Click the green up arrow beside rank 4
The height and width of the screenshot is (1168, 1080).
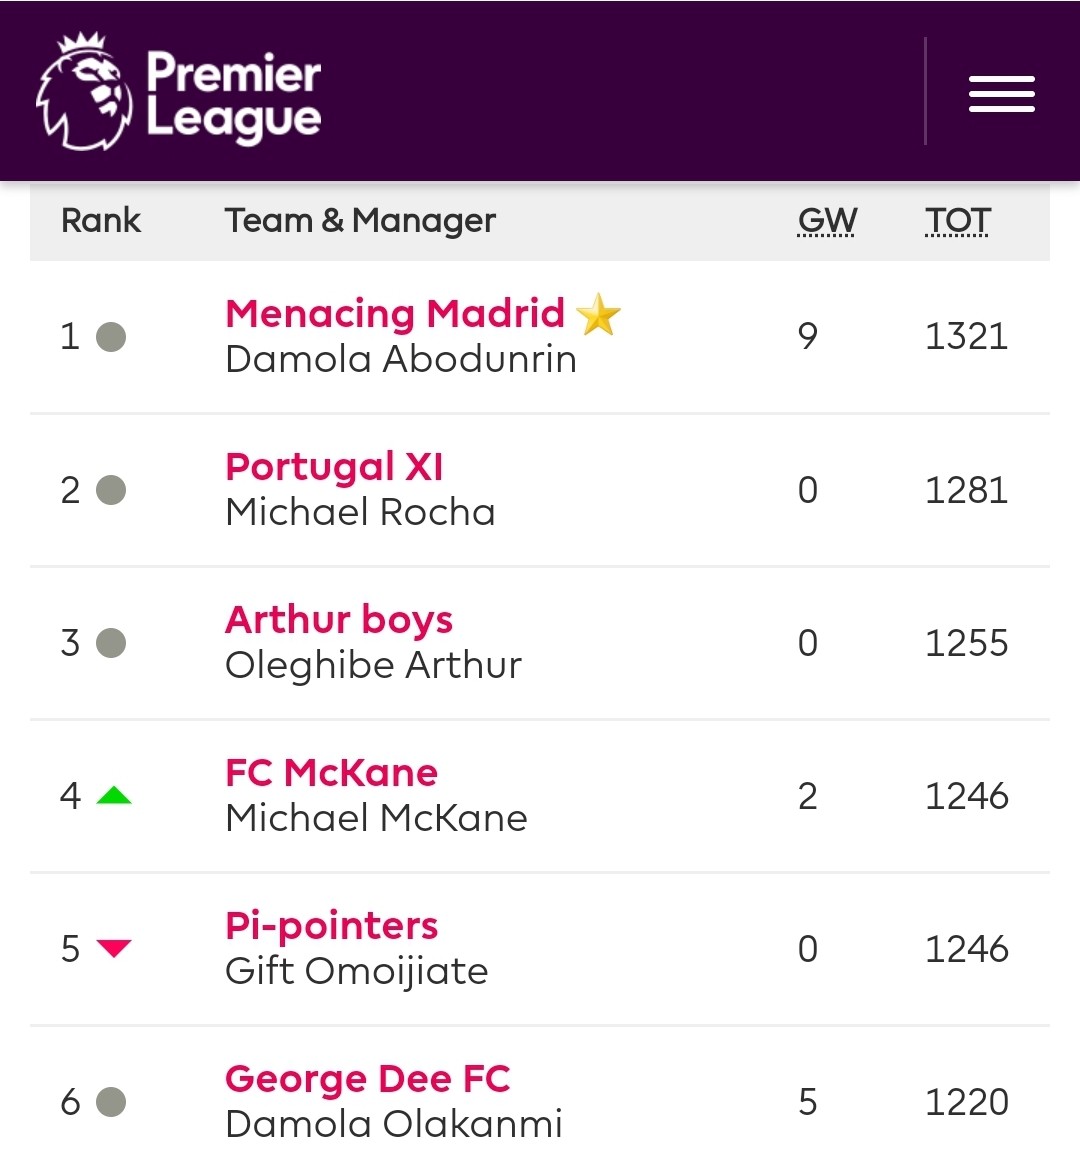pos(114,796)
